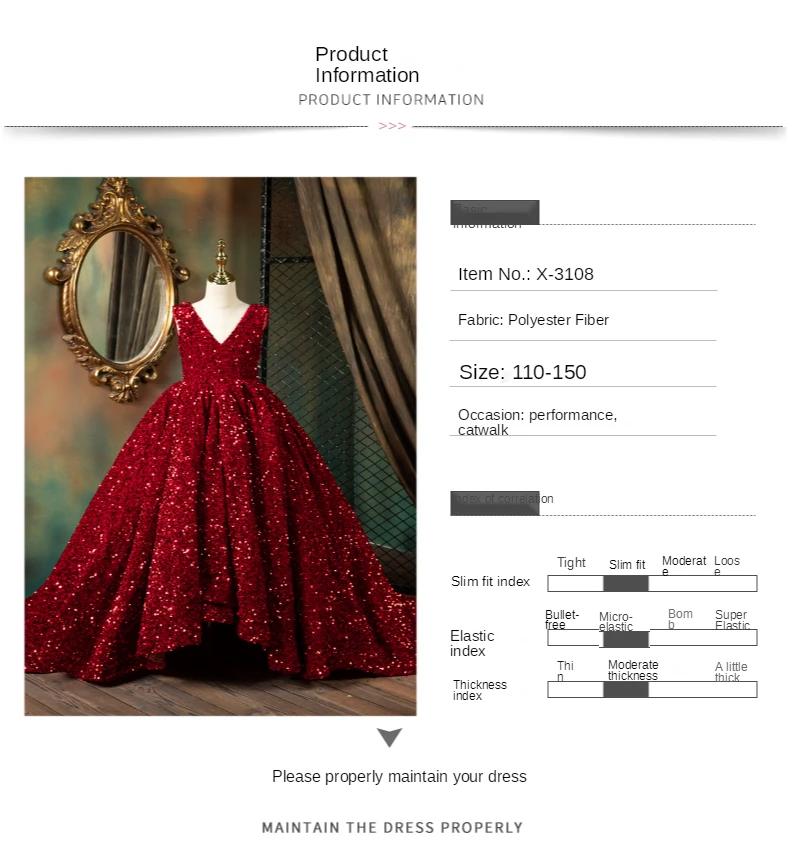Click MAINTAIN THE DRESS PROPERLY heading

pos(392,827)
